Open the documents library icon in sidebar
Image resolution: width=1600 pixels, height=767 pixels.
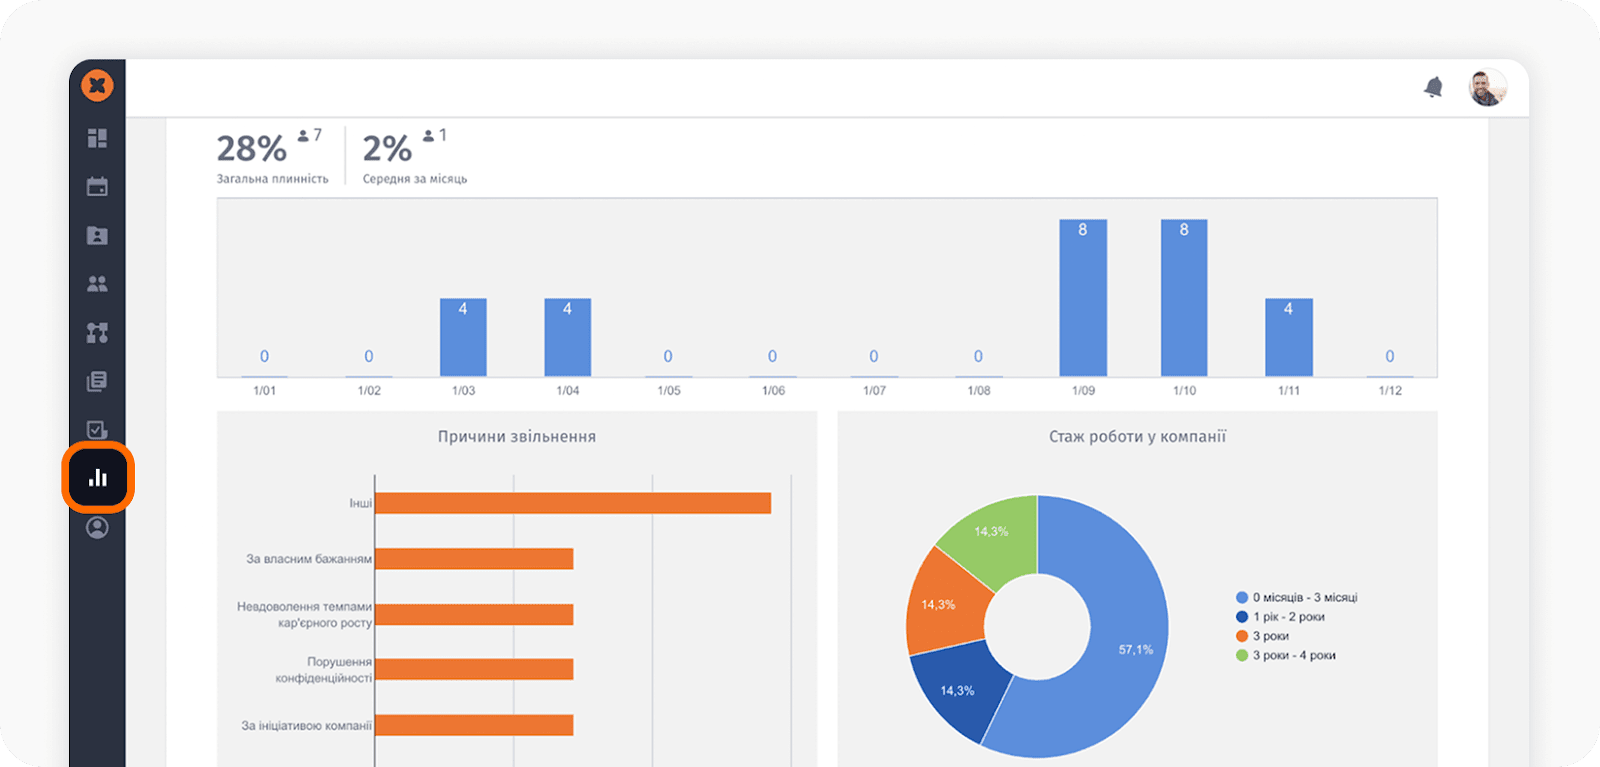pyautogui.click(x=97, y=381)
